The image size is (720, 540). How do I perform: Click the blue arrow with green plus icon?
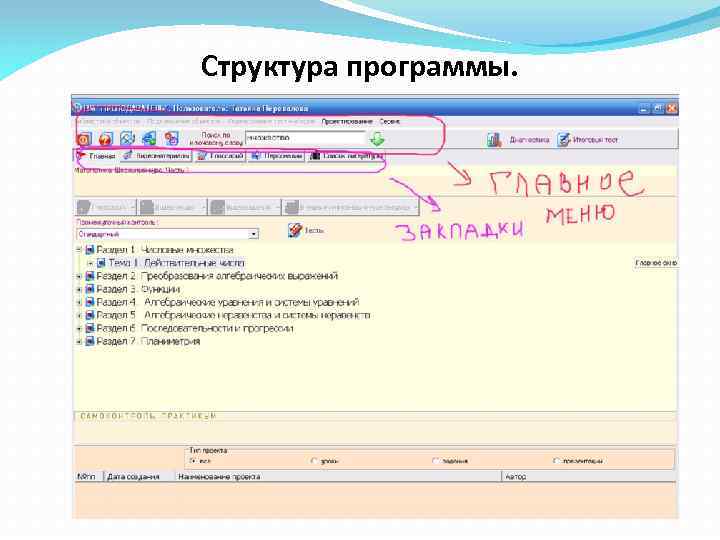point(149,139)
